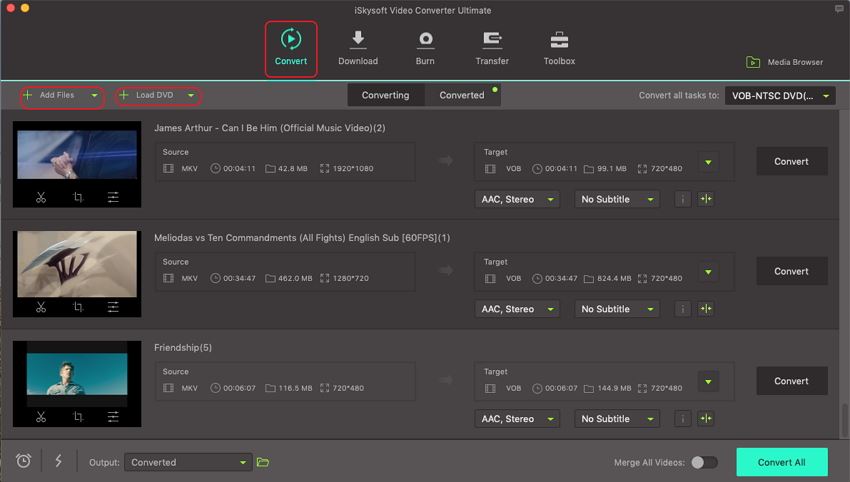
Task: Open No Subtitle dropdown for Friendship(5) video
Action: [617, 419]
